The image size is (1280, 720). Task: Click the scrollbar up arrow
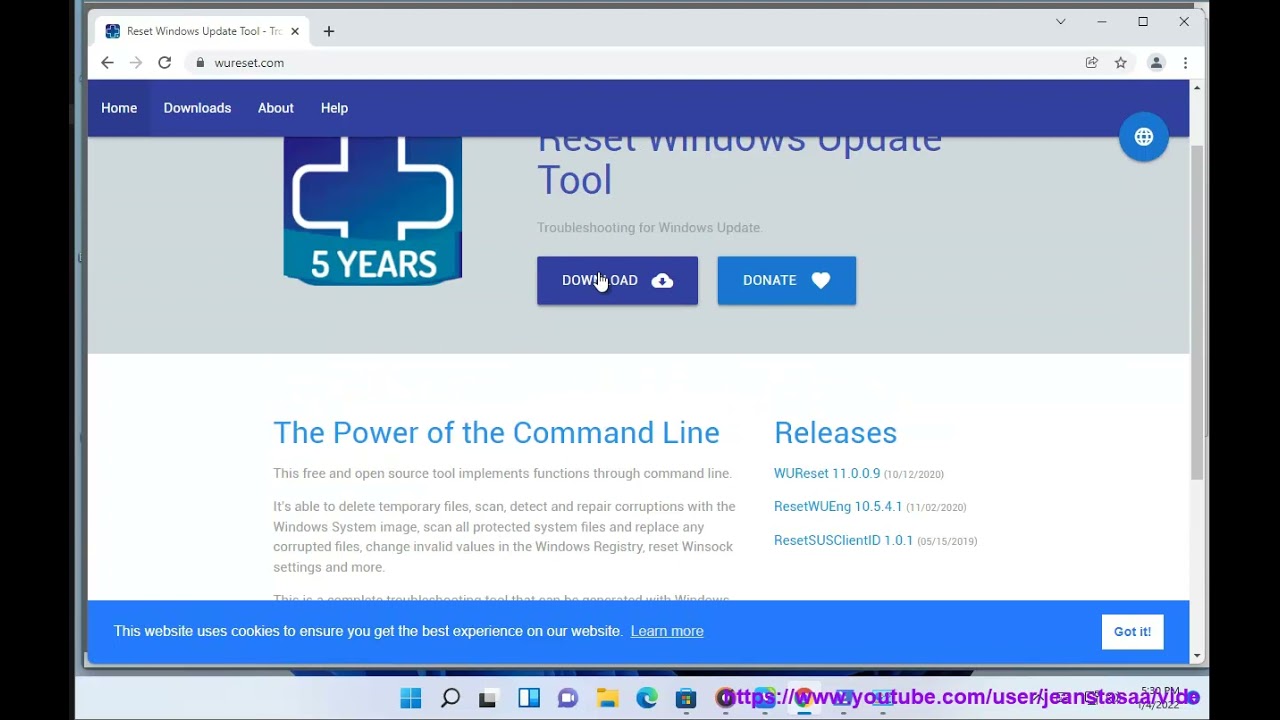click(x=1197, y=88)
